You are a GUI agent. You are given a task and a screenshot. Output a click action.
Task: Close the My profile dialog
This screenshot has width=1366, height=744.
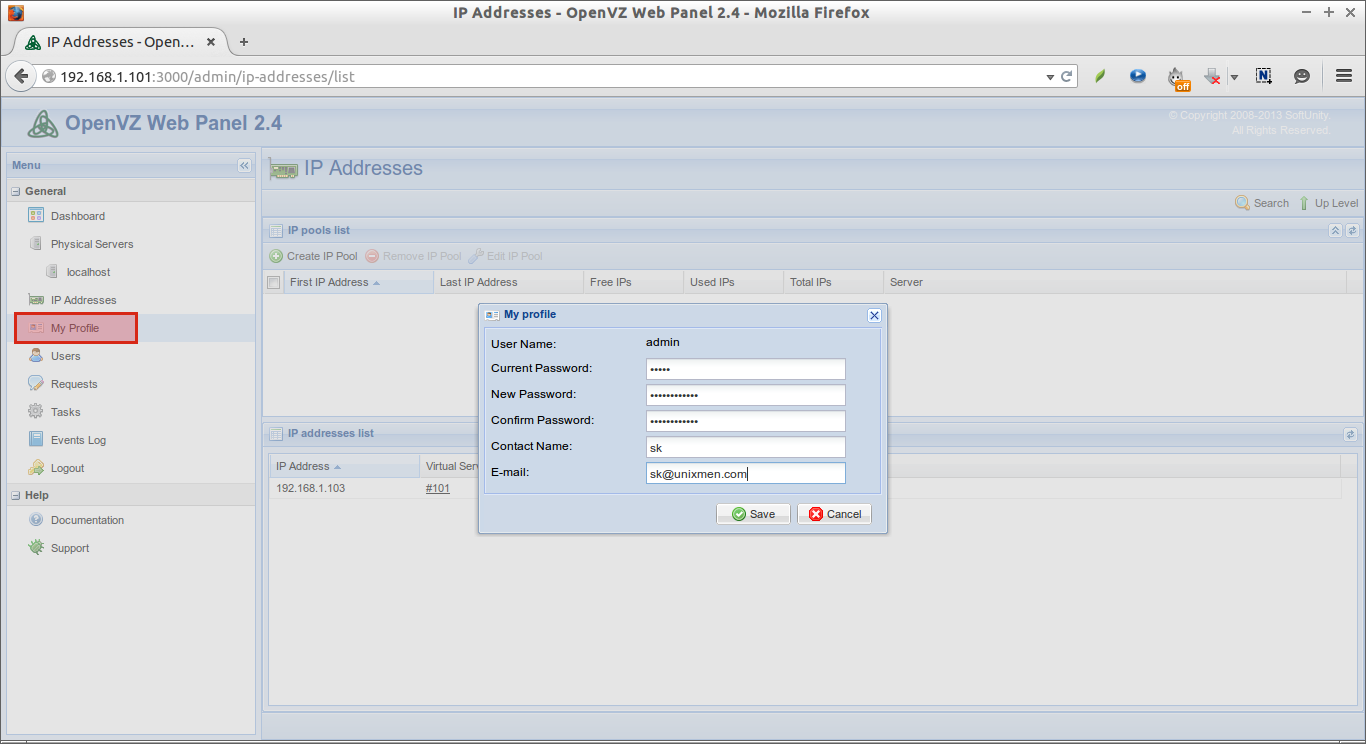pyautogui.click(x=874, y=315)
